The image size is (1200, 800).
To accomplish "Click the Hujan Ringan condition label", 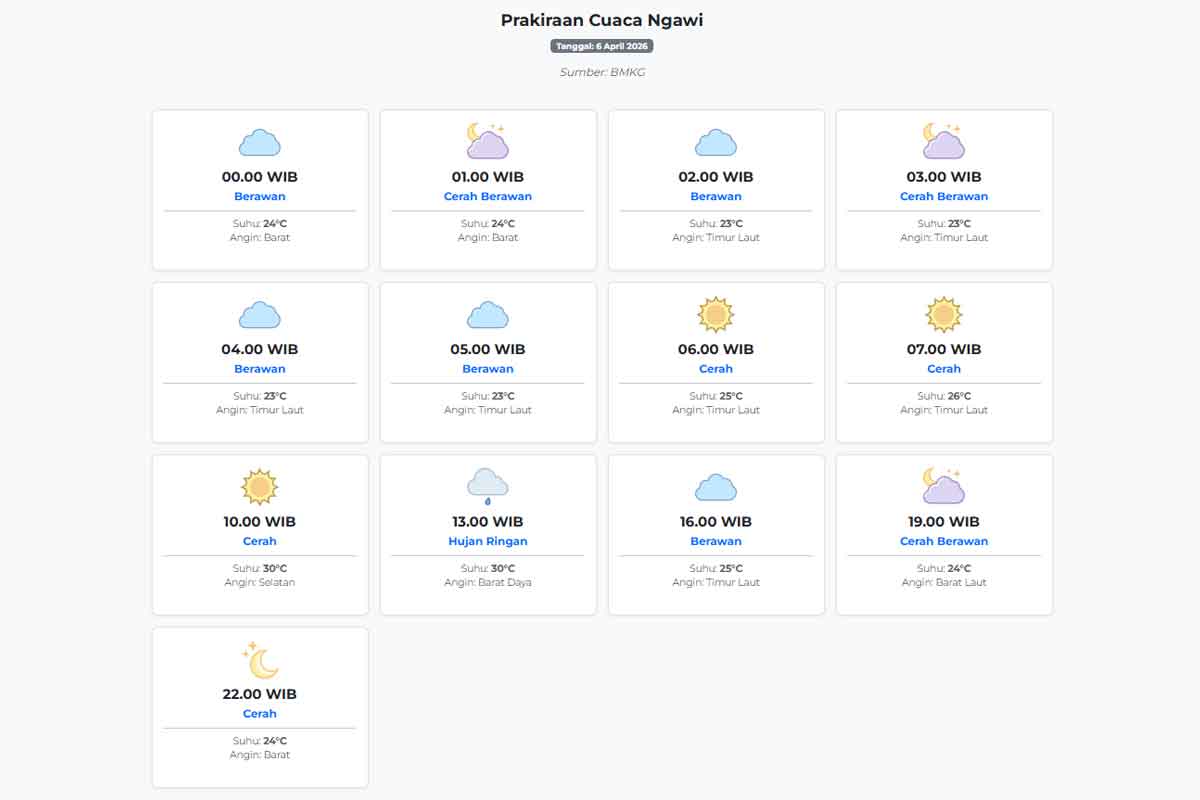I will 488,541.
